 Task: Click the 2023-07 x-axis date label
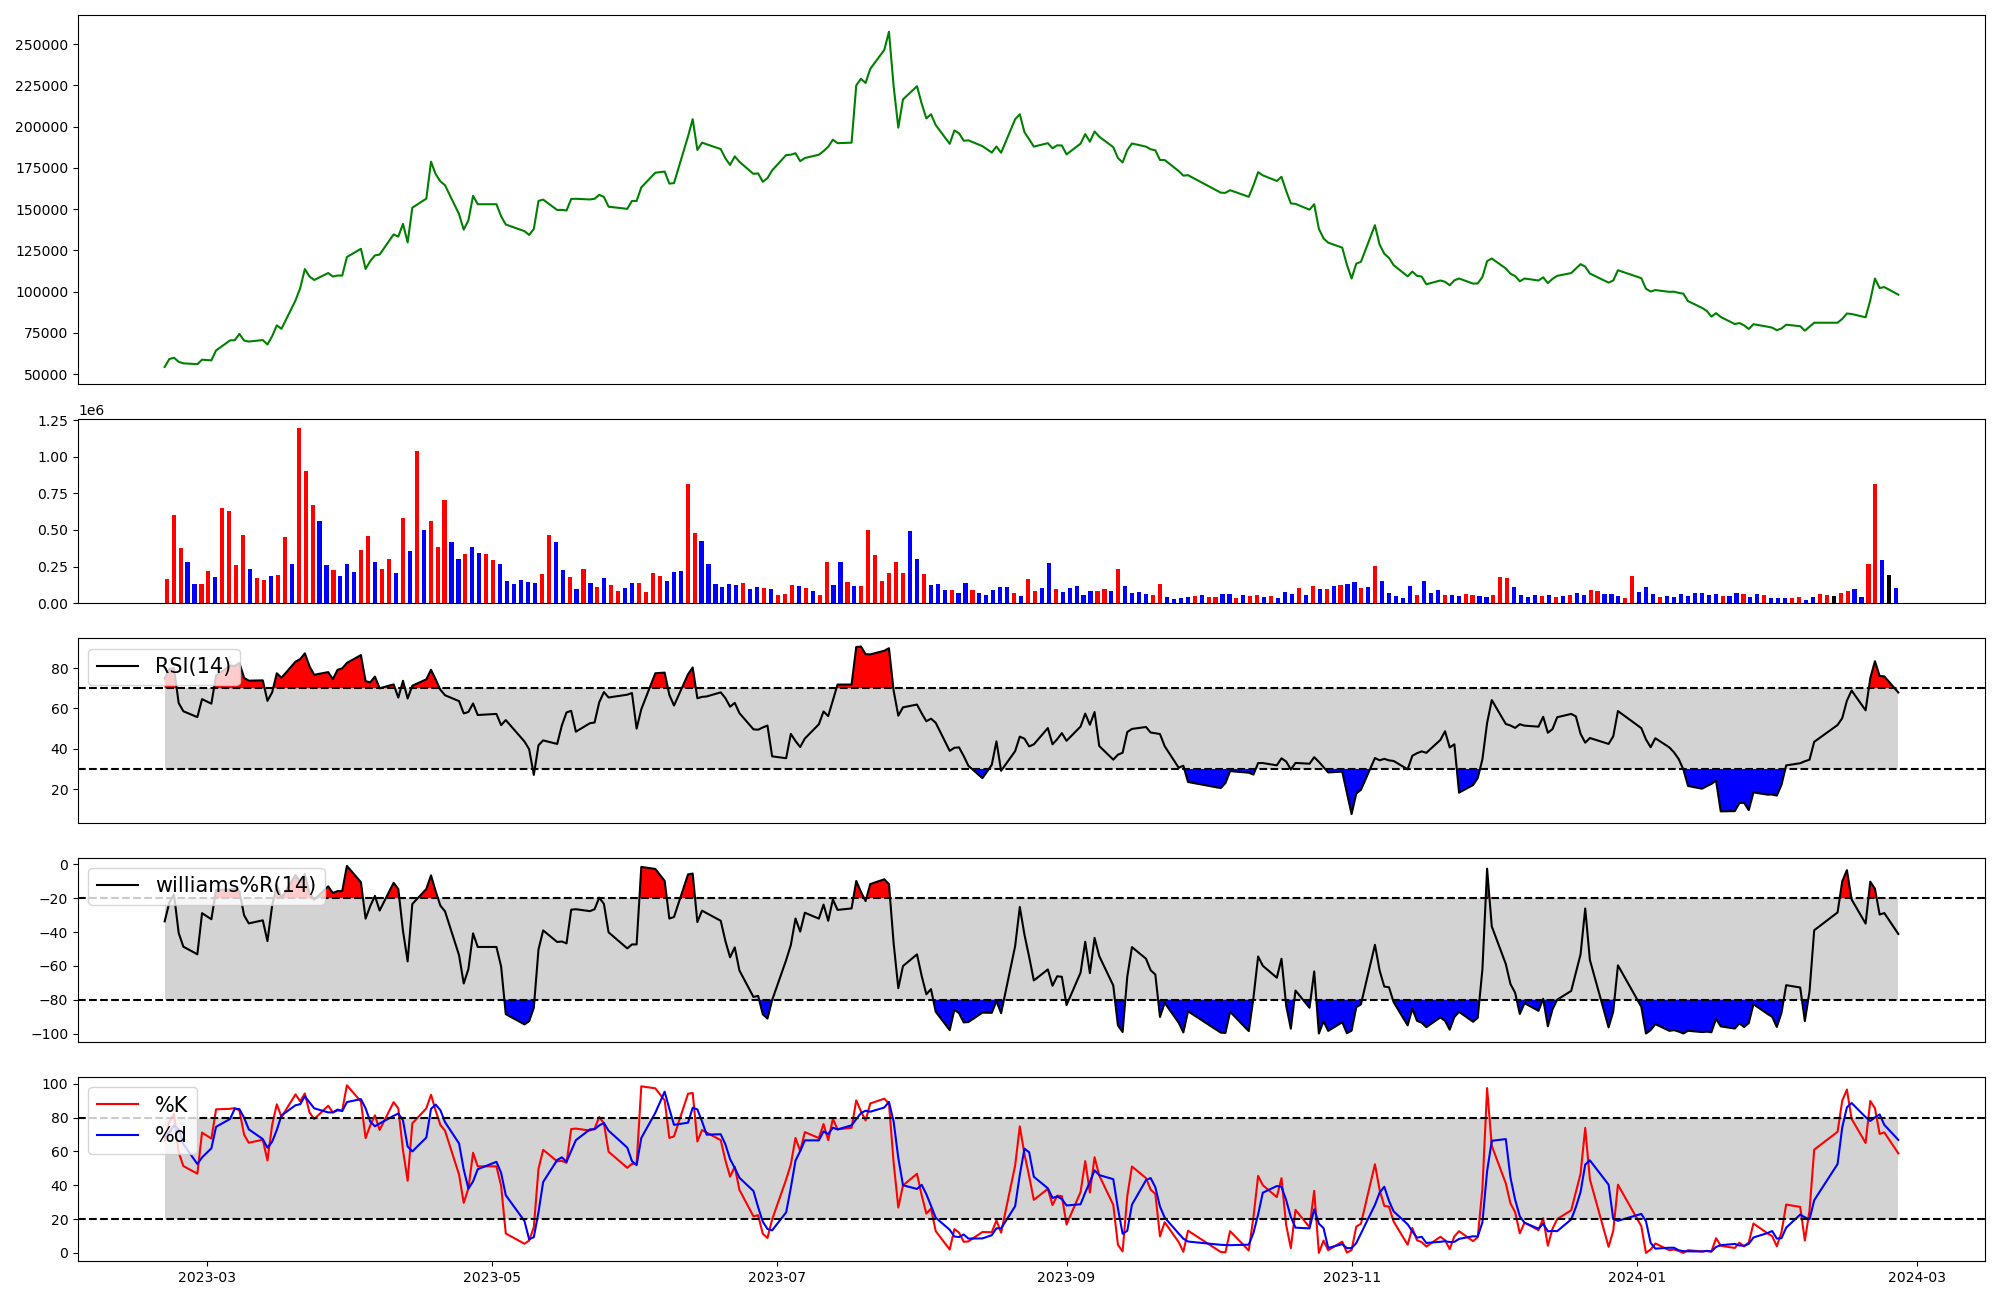777,1277
